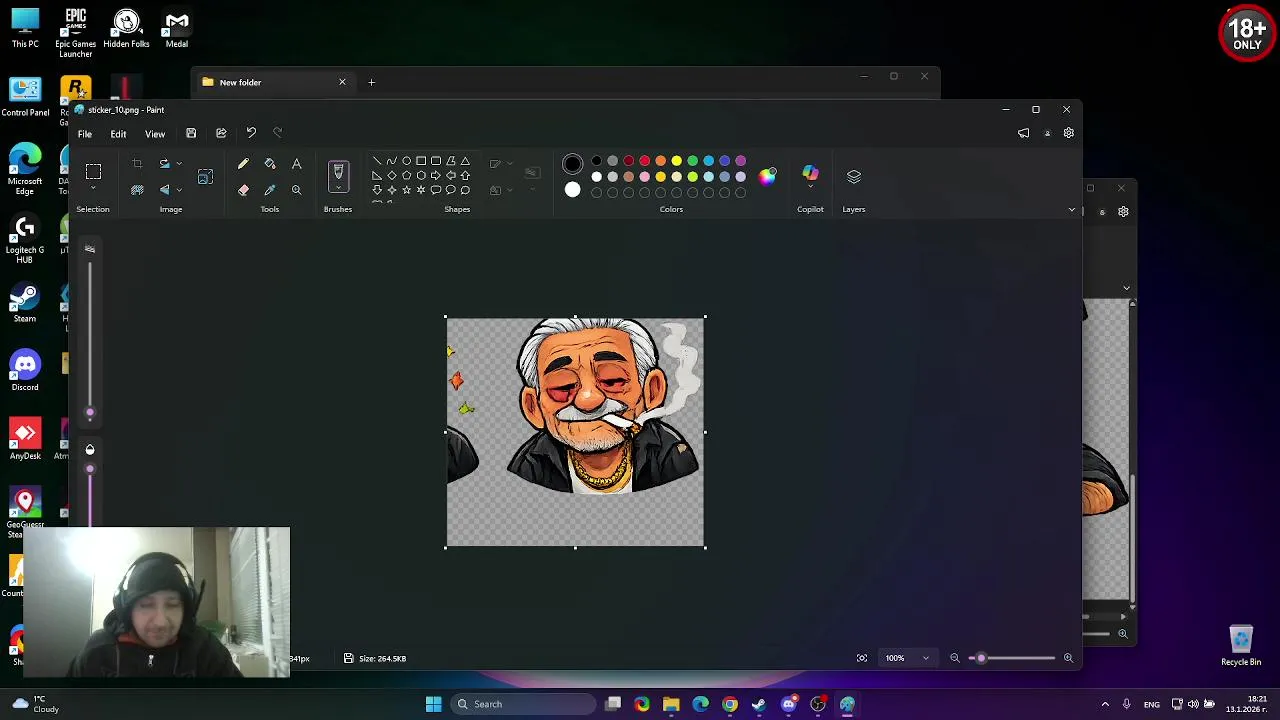Open the Image Creator resize icon
Image resolution: width=1280 pixels, height=720 pixels.
[x=205, y=177]
